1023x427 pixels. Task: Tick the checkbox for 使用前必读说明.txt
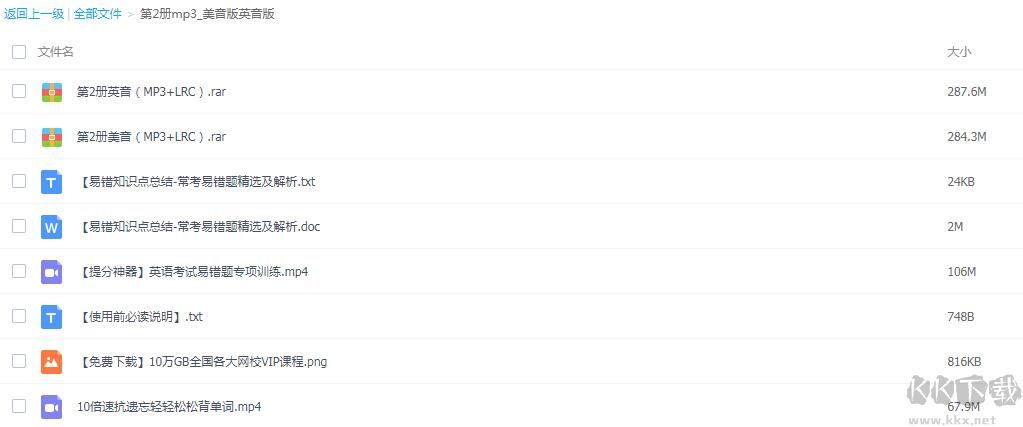tap(19, 316)
